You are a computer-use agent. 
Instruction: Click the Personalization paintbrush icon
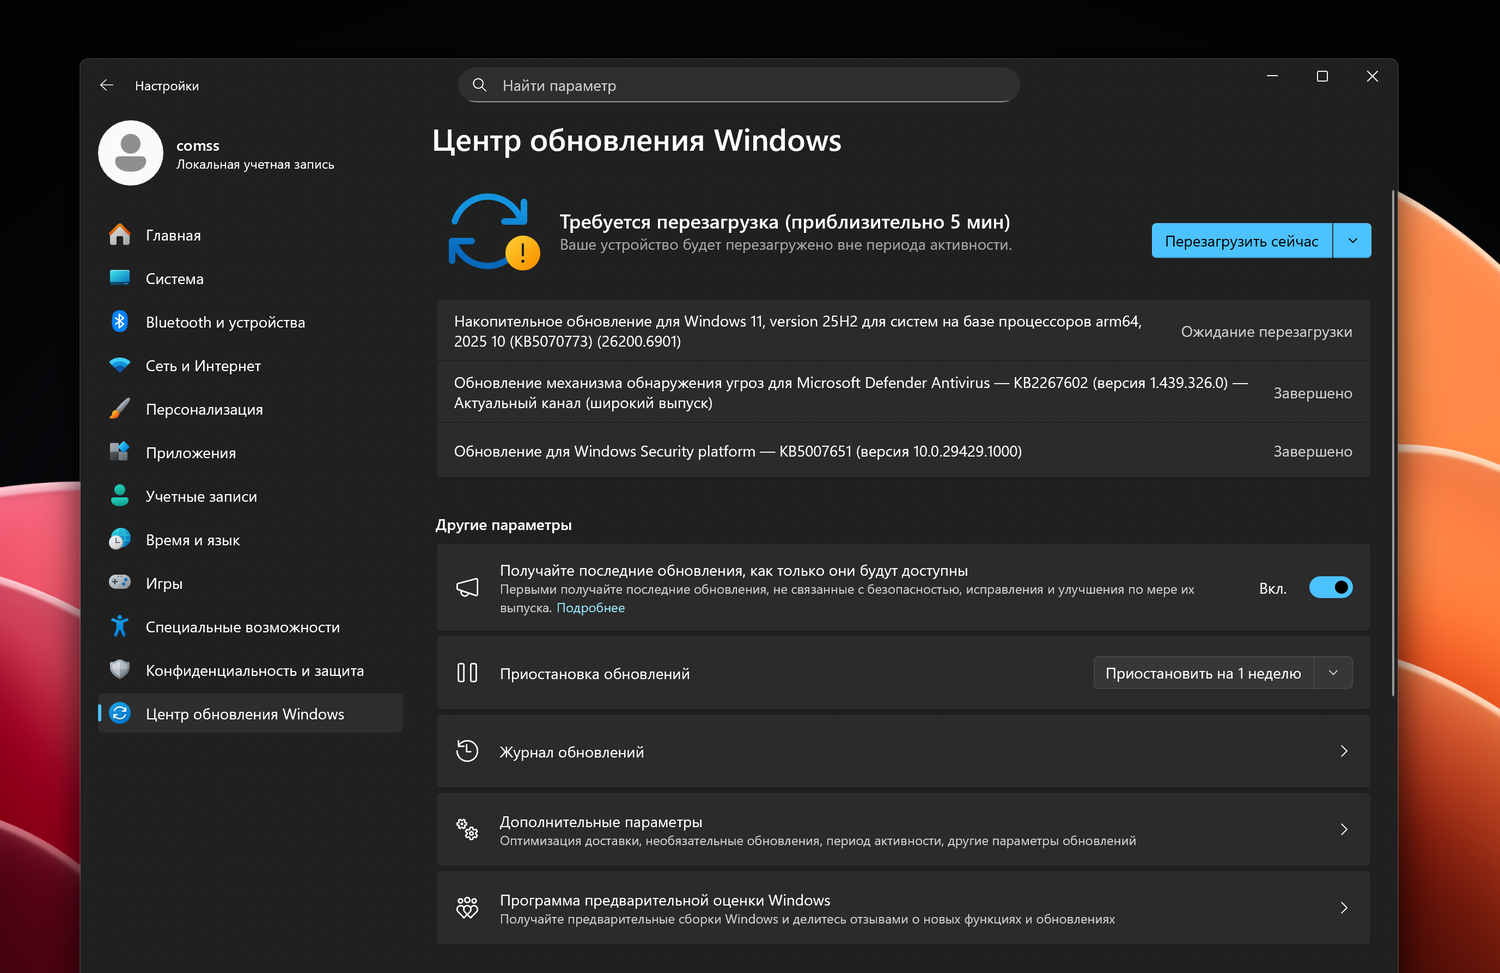tap(120, 409)
